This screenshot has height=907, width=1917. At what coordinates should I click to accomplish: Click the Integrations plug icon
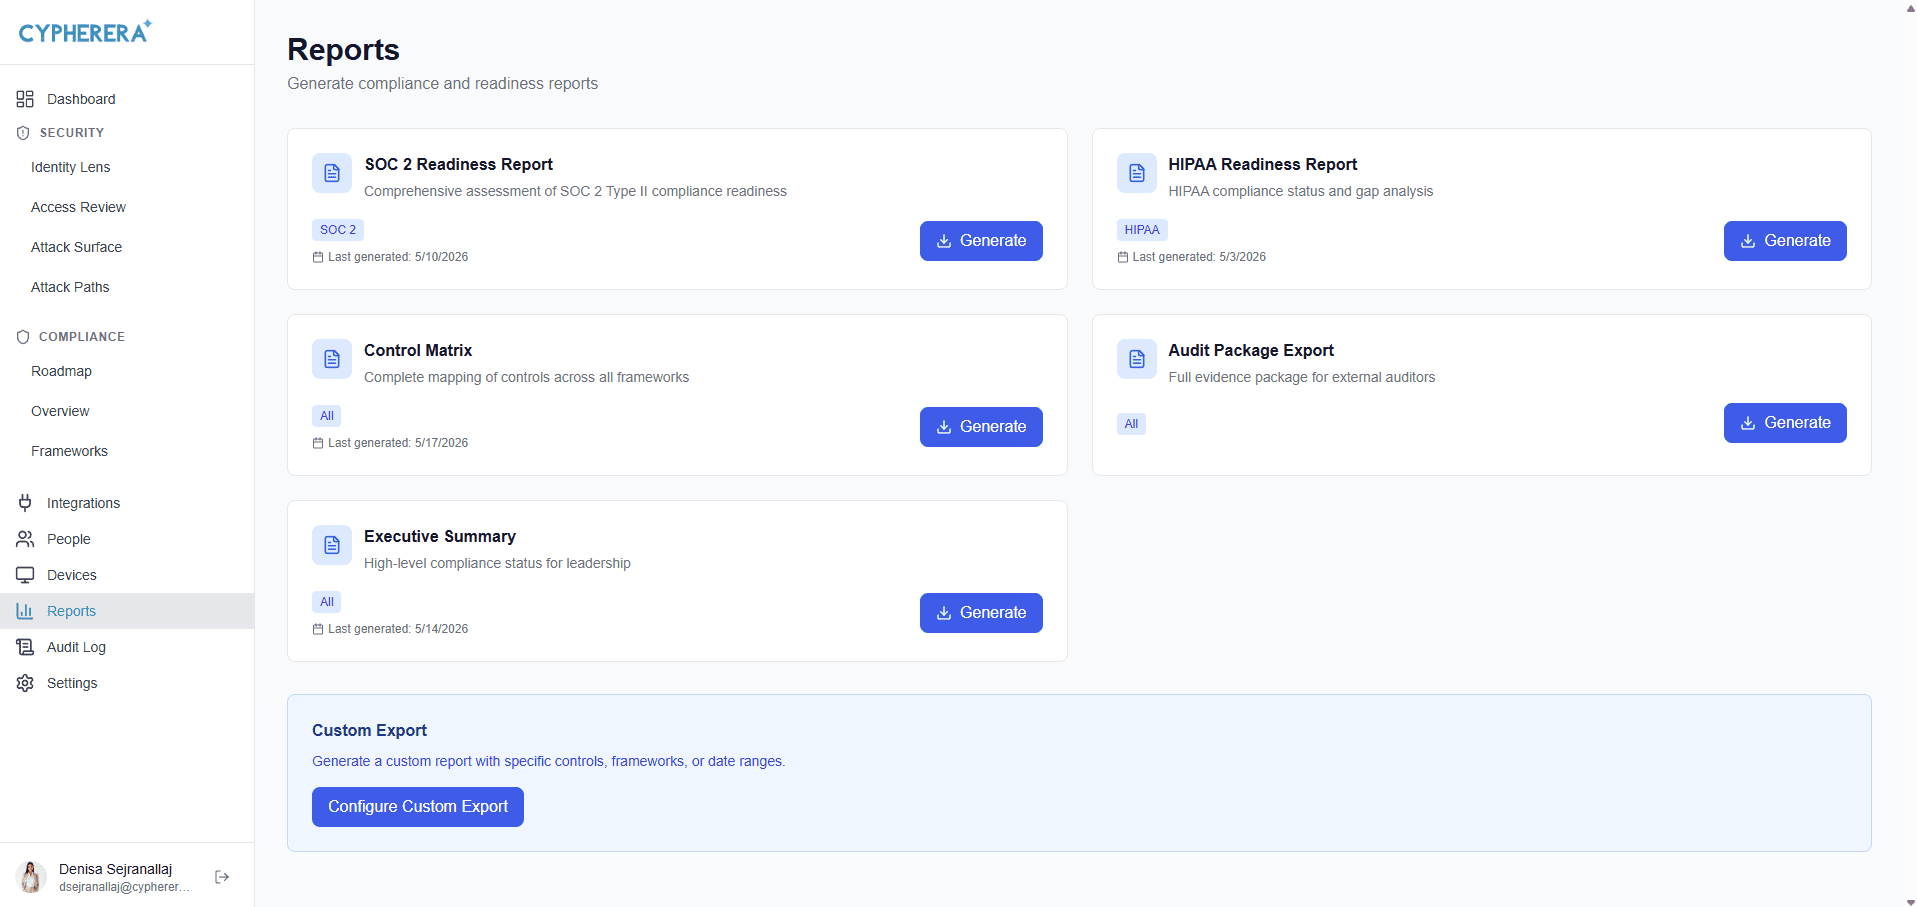25,503
